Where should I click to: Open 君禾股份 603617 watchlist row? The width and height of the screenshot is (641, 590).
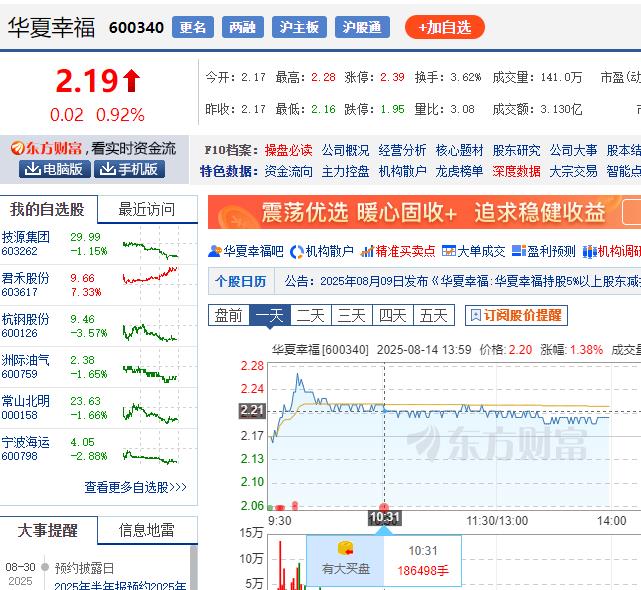point(99,285)
